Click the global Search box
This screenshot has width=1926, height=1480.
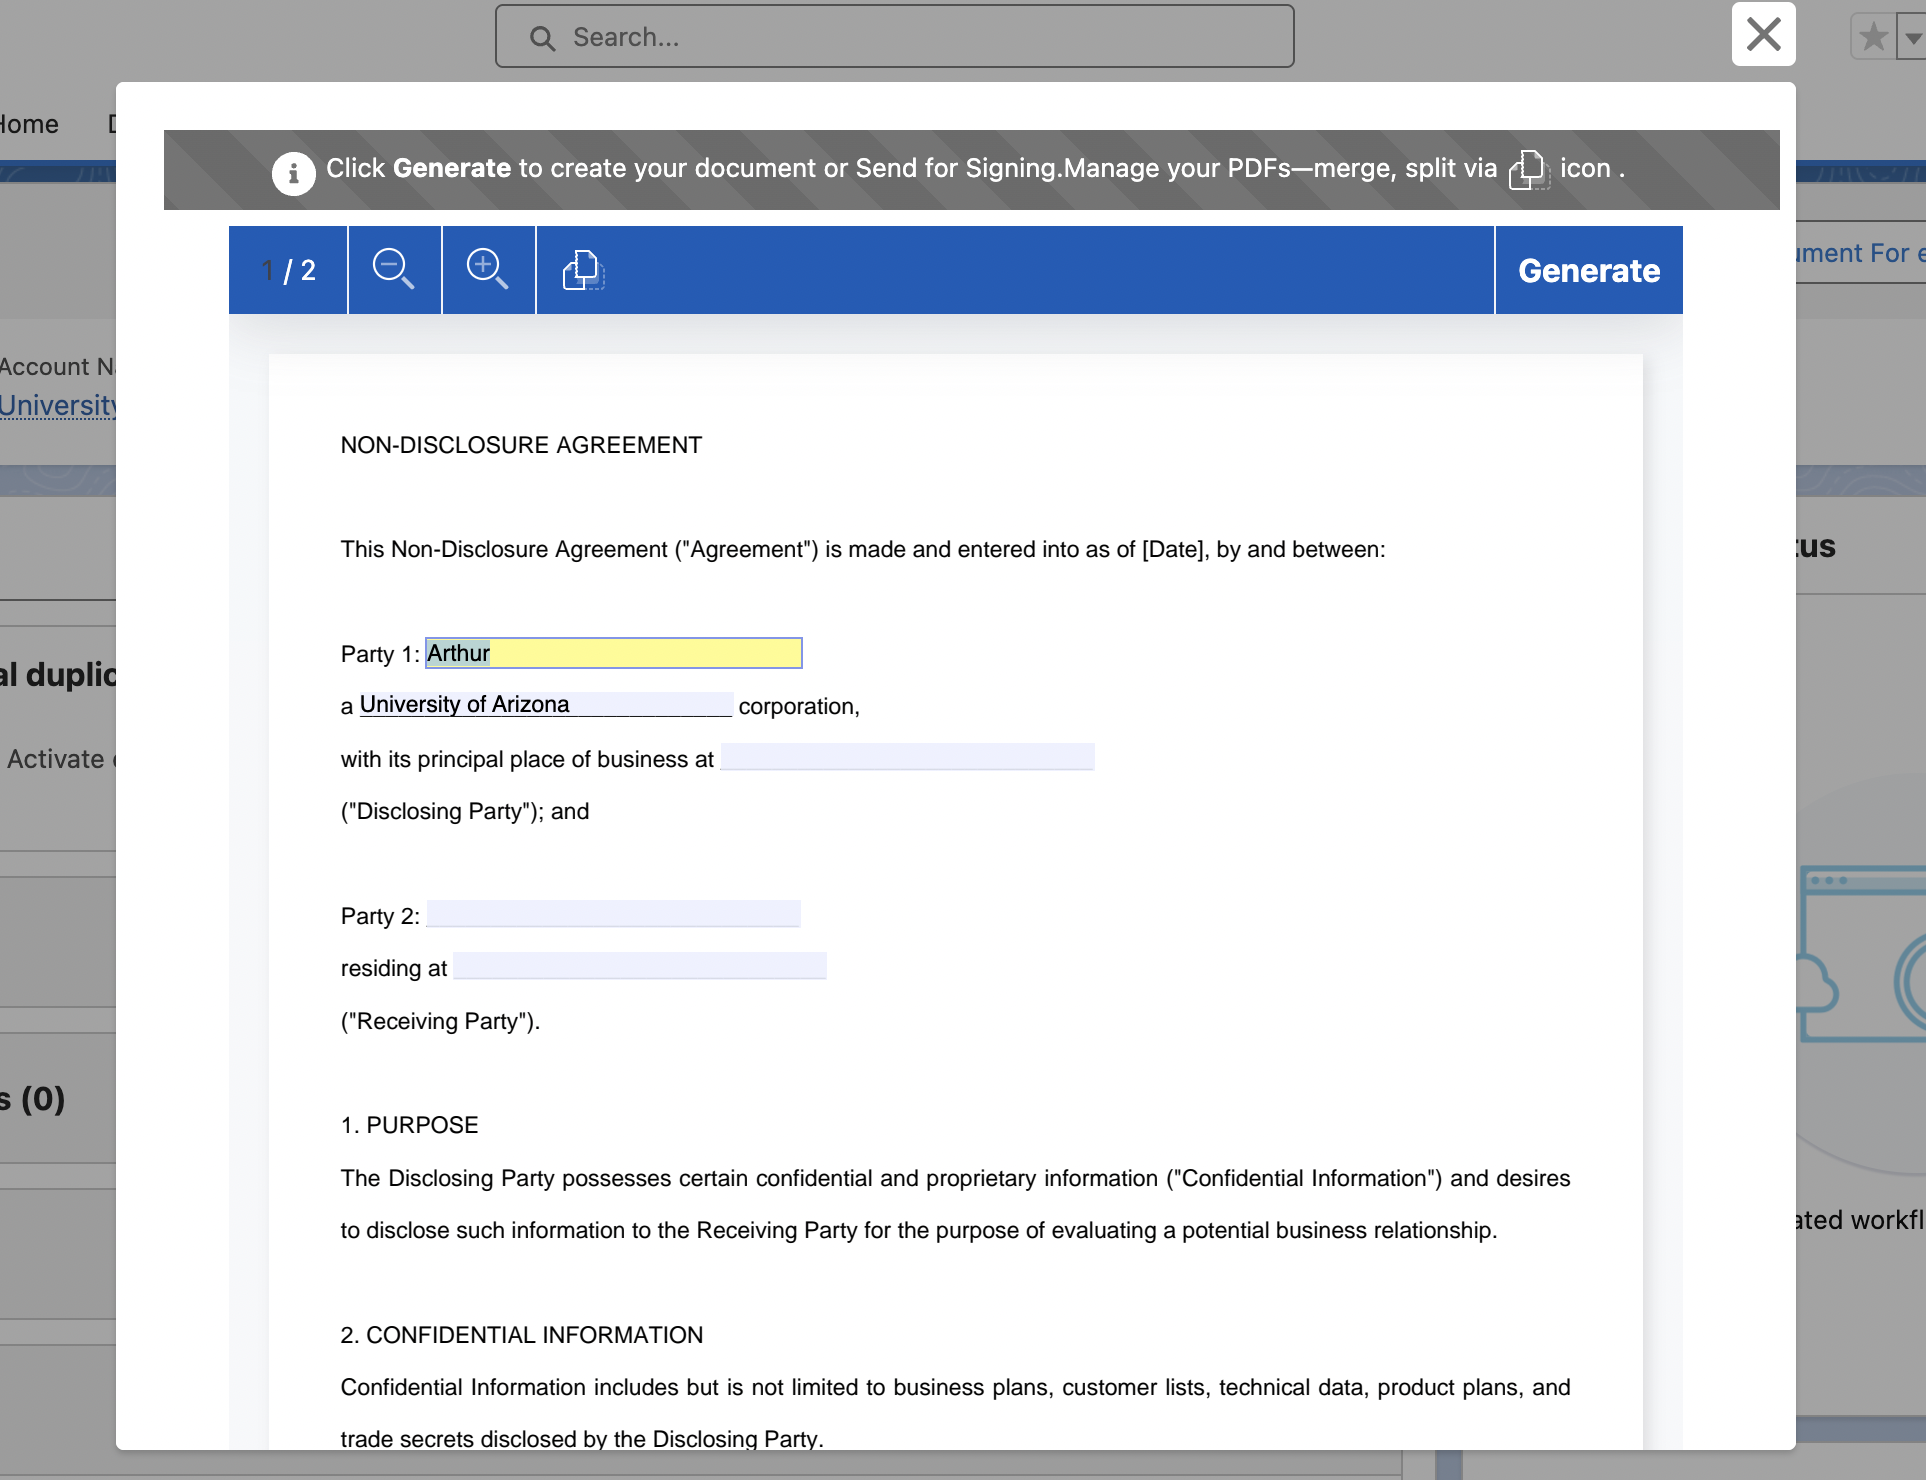[894, 37]
